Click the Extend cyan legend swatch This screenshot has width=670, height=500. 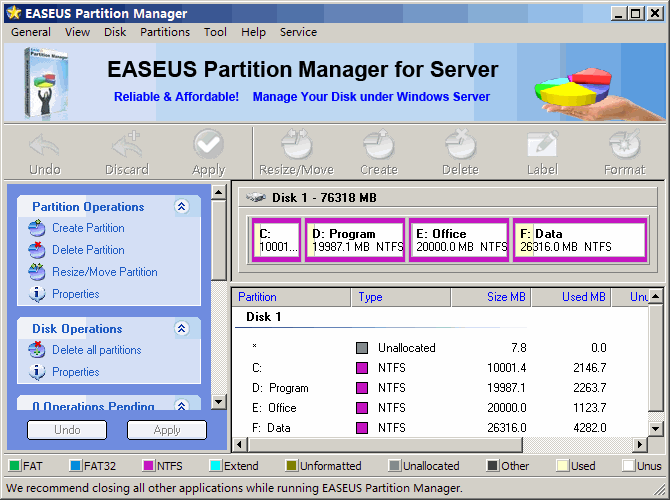click(x=215, y=465)
